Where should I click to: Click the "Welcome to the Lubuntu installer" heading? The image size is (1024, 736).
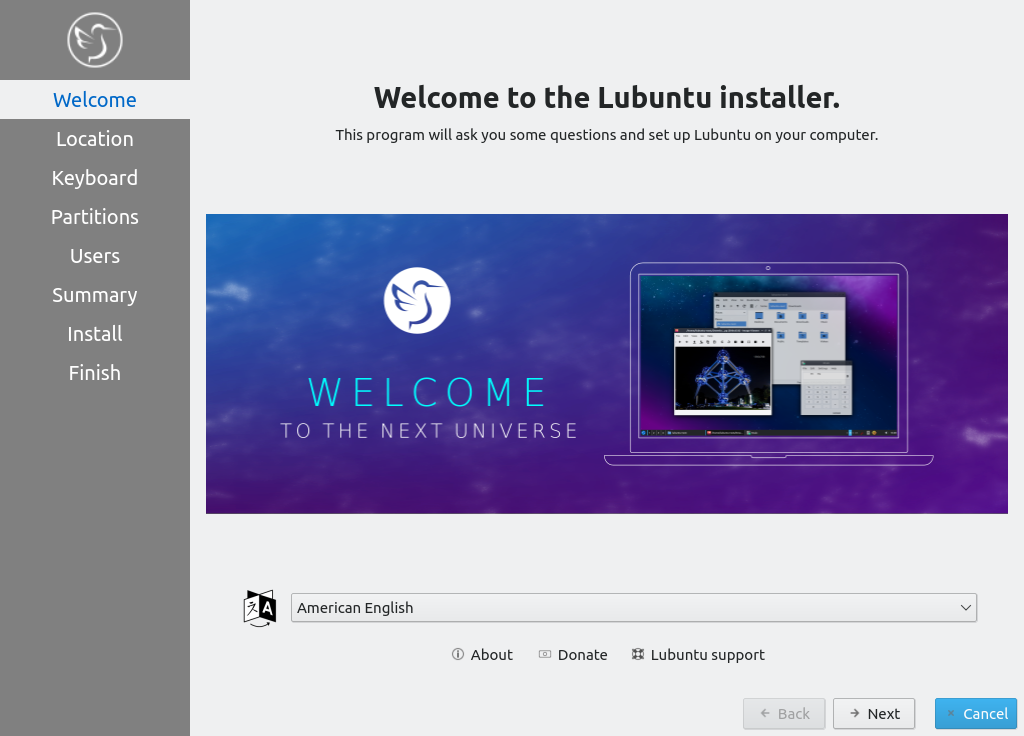606,98
